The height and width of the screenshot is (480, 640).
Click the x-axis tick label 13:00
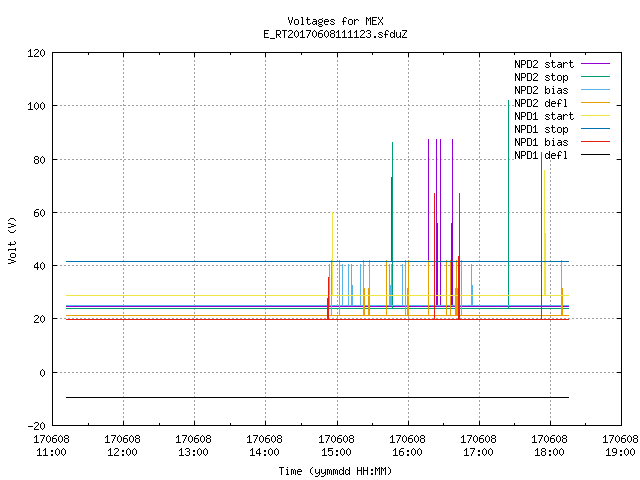click(193, 452)
